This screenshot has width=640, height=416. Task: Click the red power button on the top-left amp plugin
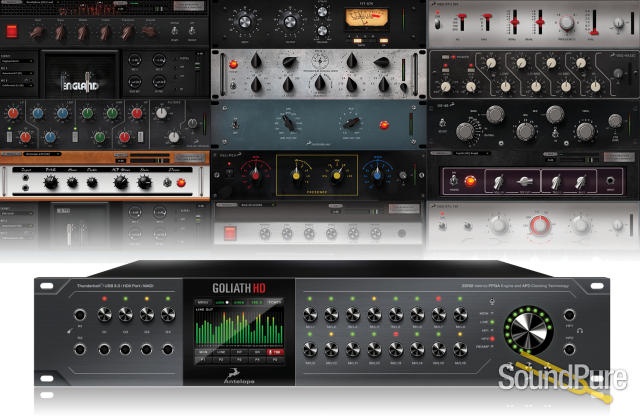coord(13,30)
